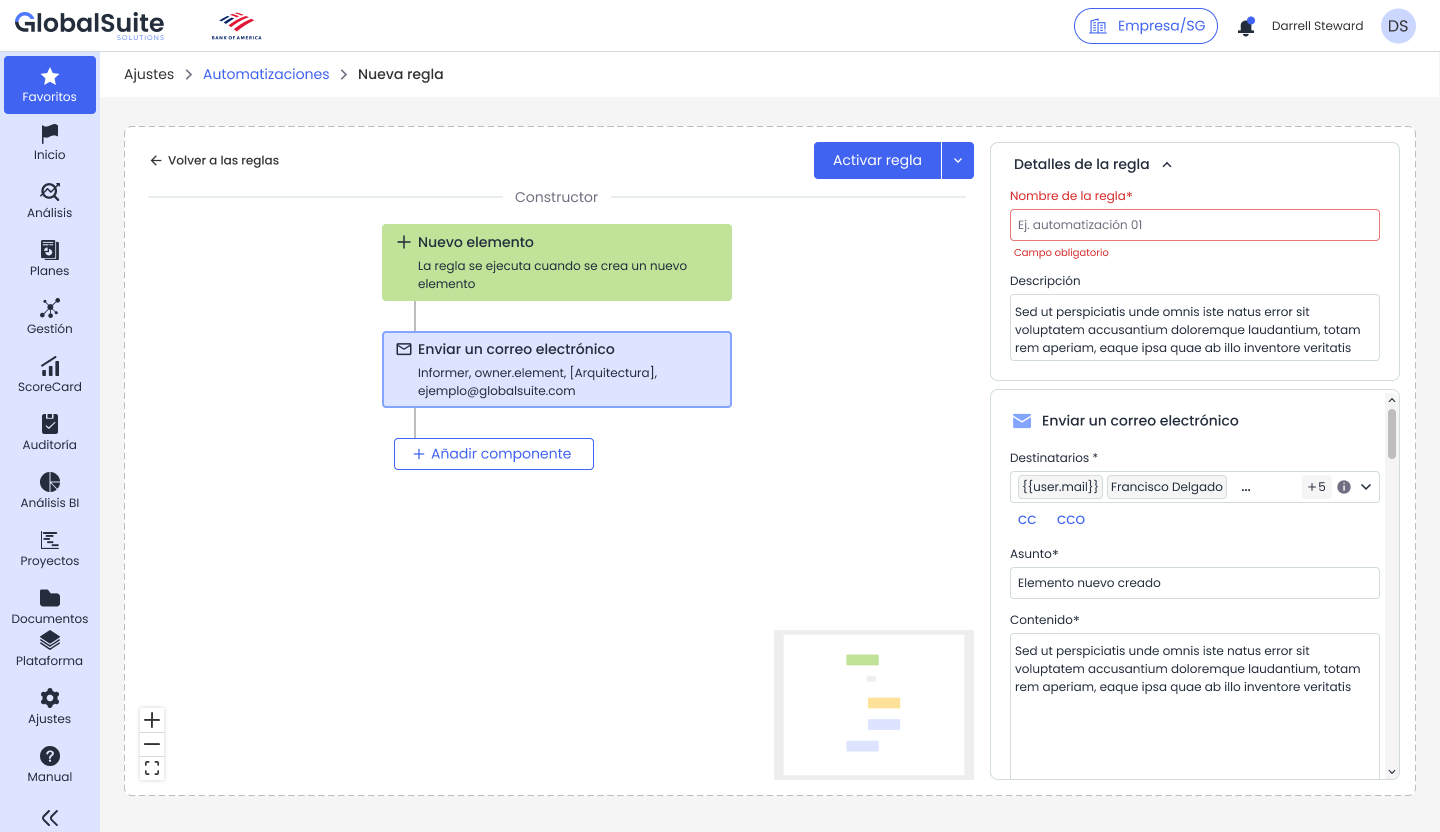Image resolution: width=1440 pixels, height=832 pixels.
Task: Click Ajustes in the breadcrumb
Action: [149, 74]
